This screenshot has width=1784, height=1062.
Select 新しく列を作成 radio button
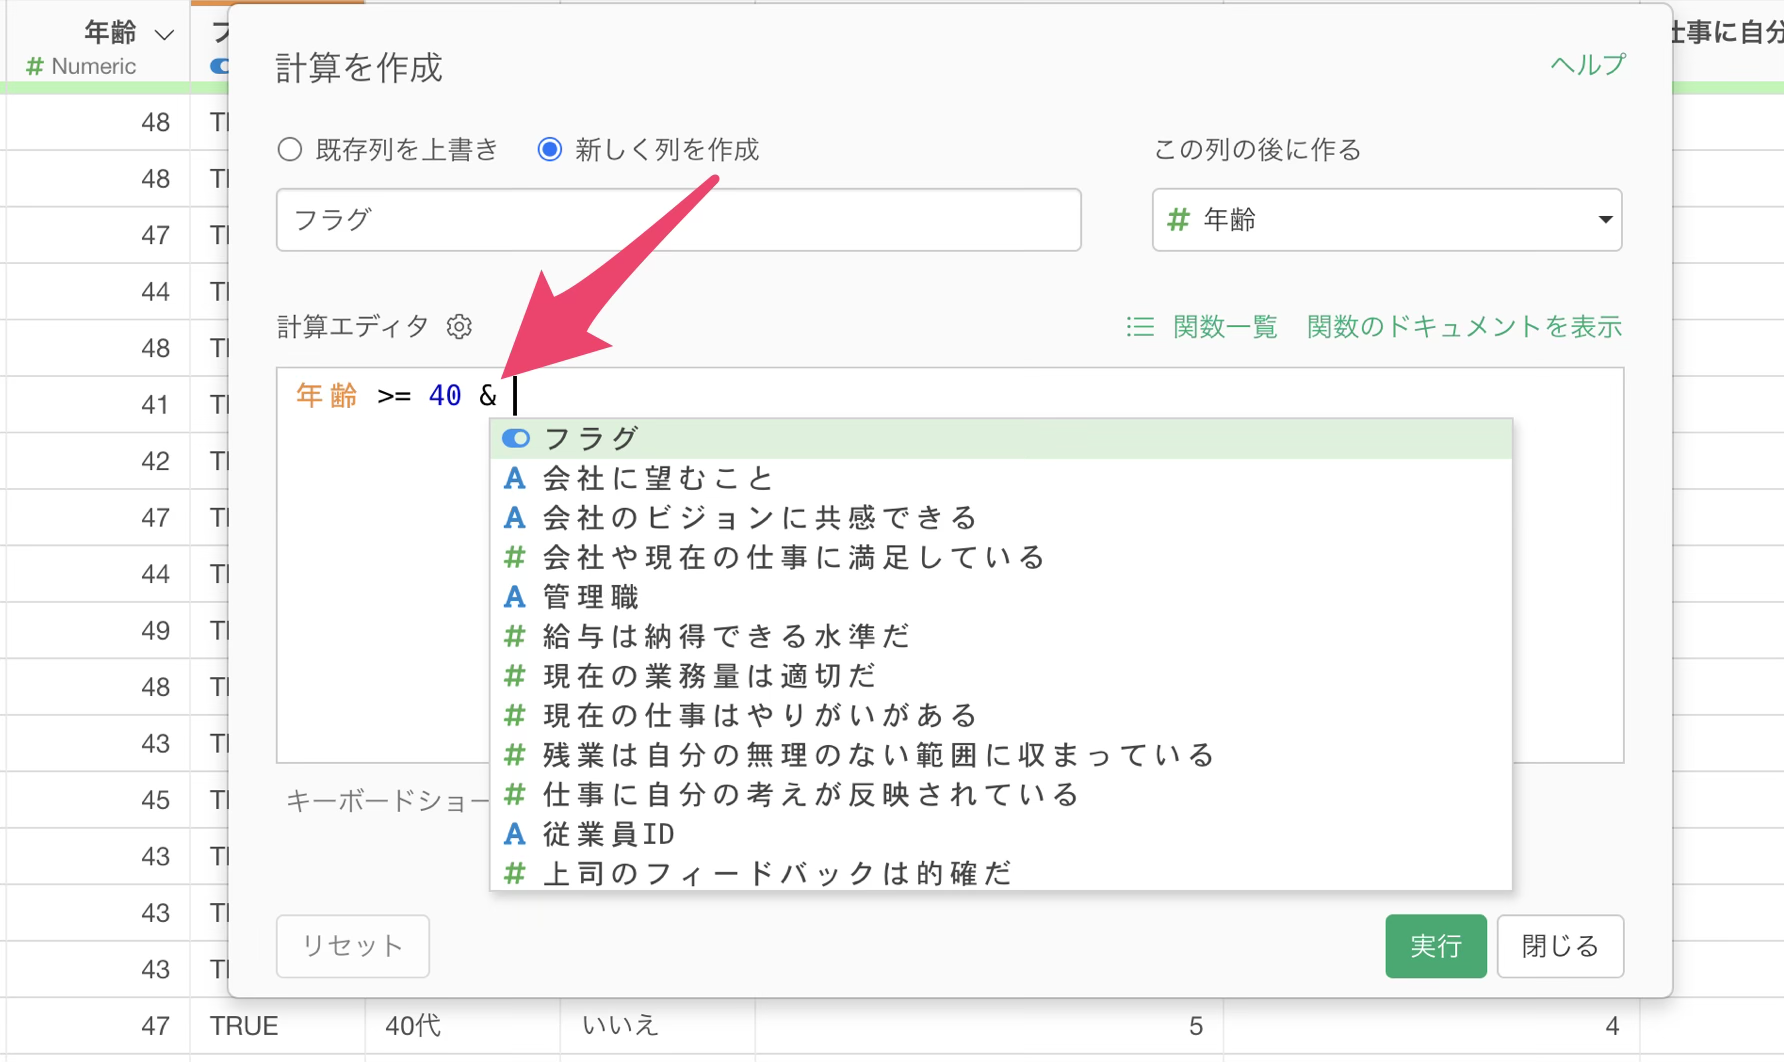tap(550, 150)
